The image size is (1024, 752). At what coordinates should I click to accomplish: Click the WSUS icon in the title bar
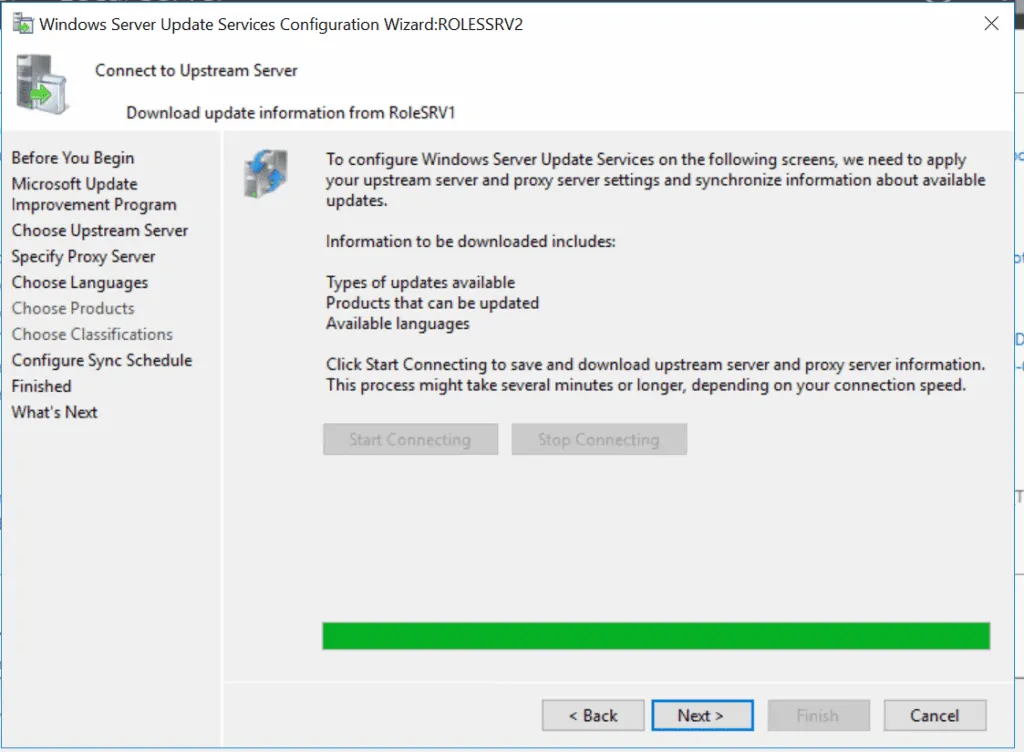22,23
